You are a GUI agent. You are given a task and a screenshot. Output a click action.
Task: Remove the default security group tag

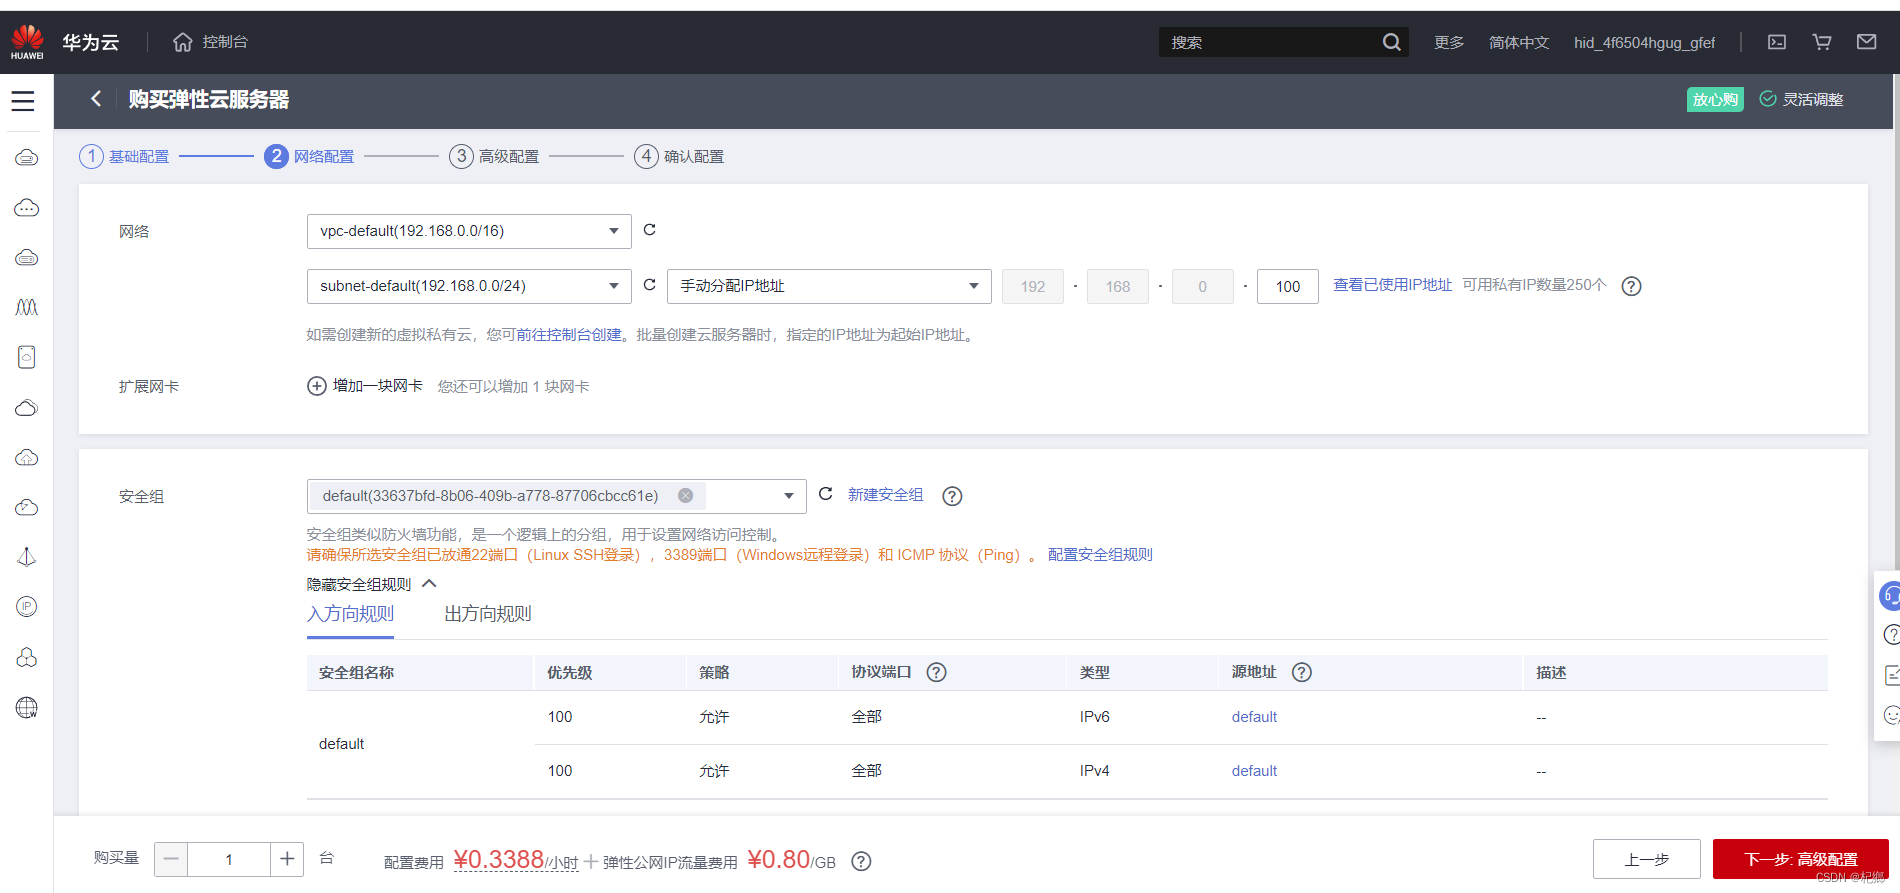pos(685,495)
